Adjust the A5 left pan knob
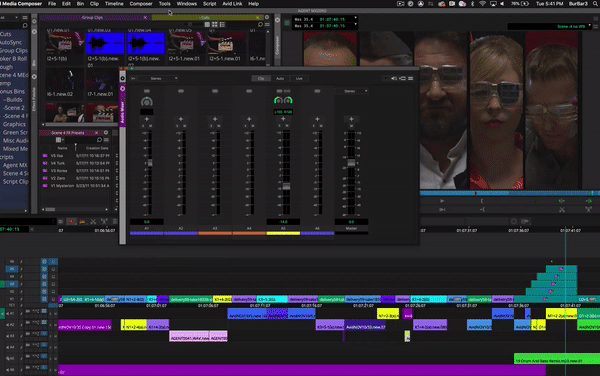The height and width of the screenshot is (376, 600). 278,100
